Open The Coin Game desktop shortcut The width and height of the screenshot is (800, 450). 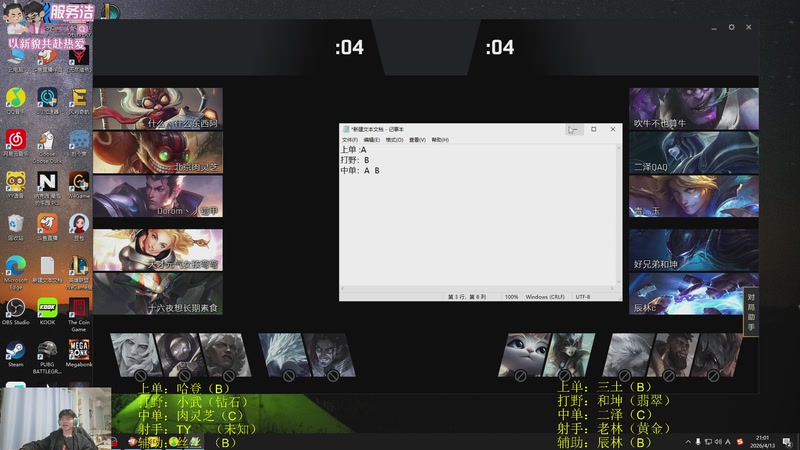click(x=79, y=315)
